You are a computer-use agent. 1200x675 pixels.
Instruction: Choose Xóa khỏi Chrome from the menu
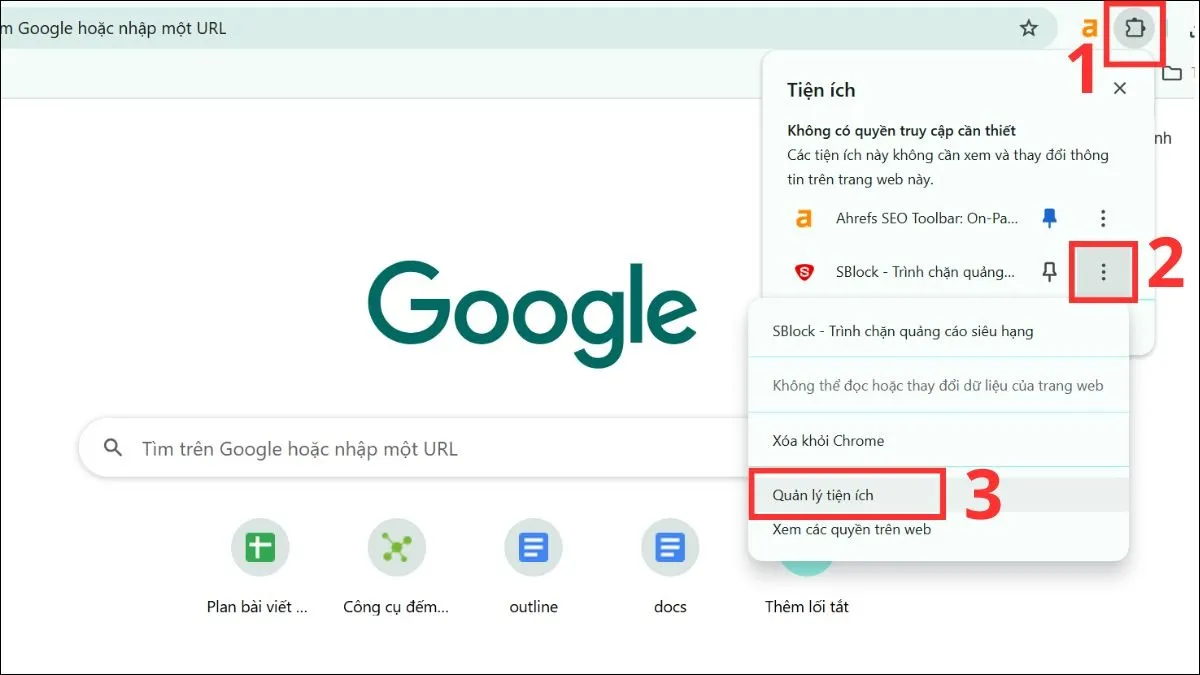coord(828,440)
